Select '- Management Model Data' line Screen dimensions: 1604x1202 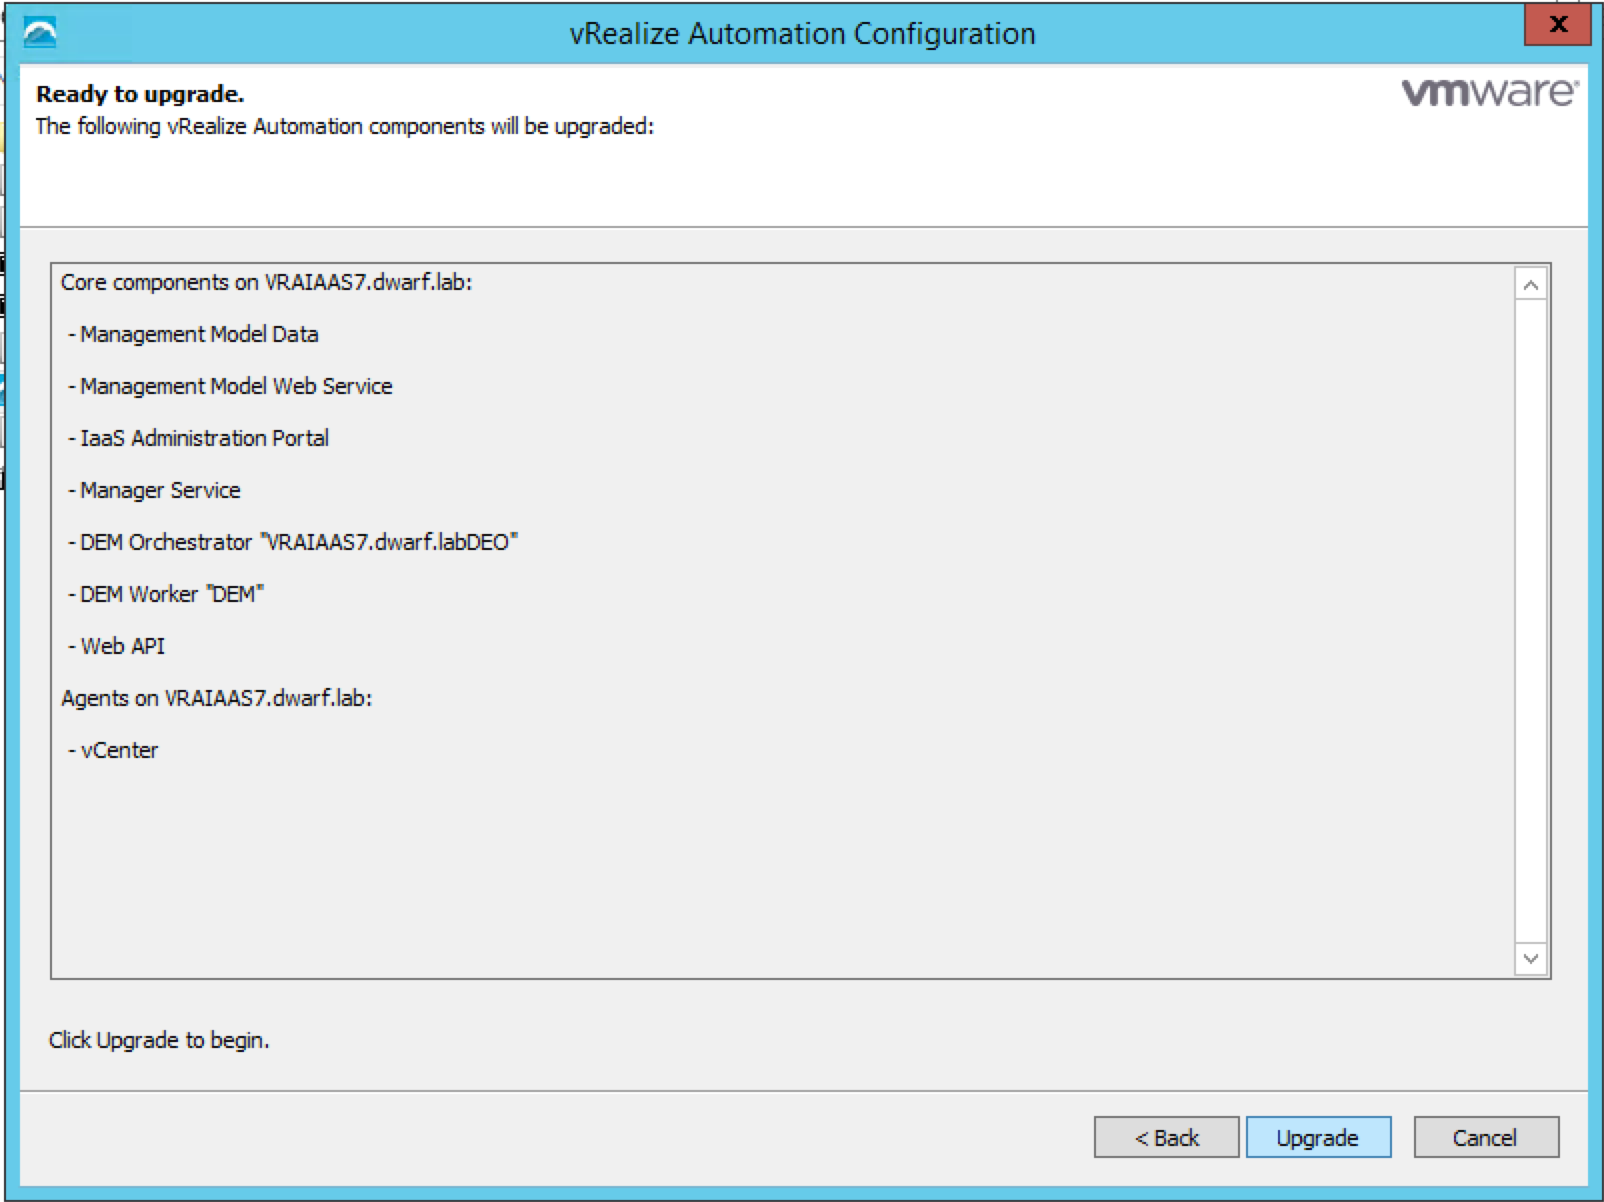[x=193, y=334]
